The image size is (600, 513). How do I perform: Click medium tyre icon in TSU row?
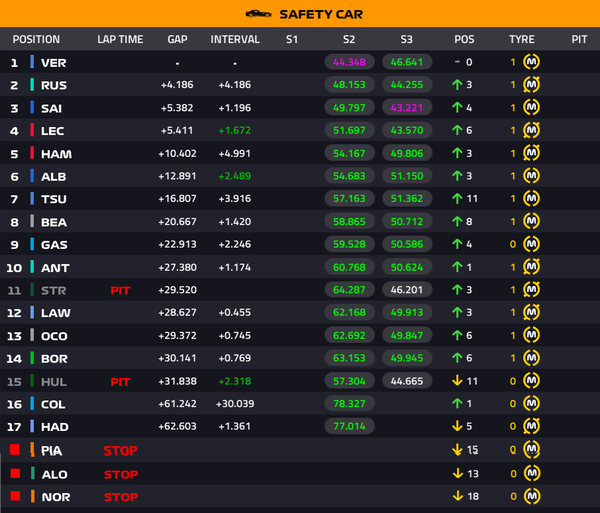coord(532,199)
